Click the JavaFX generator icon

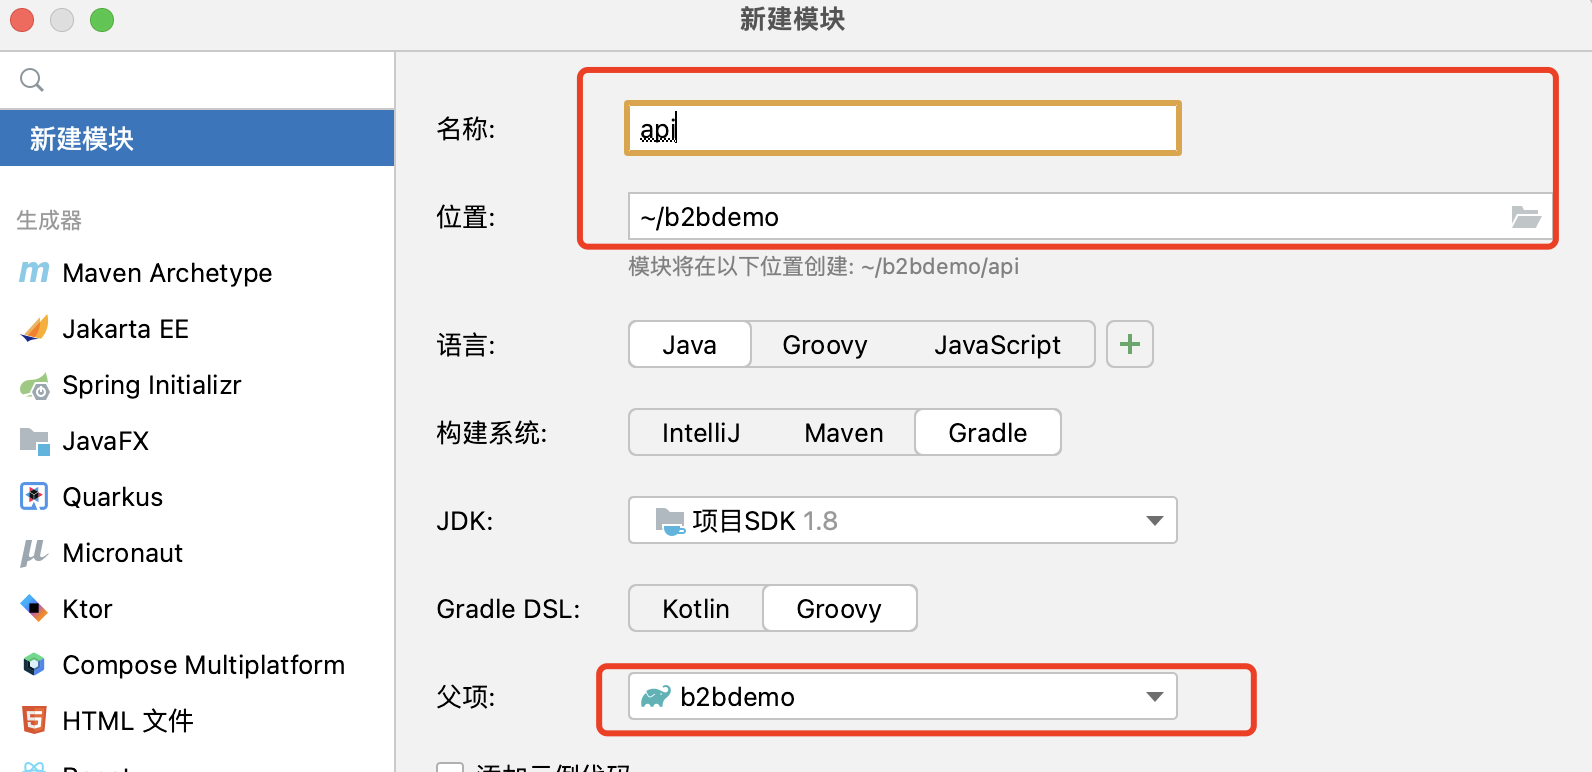point(34,441)
